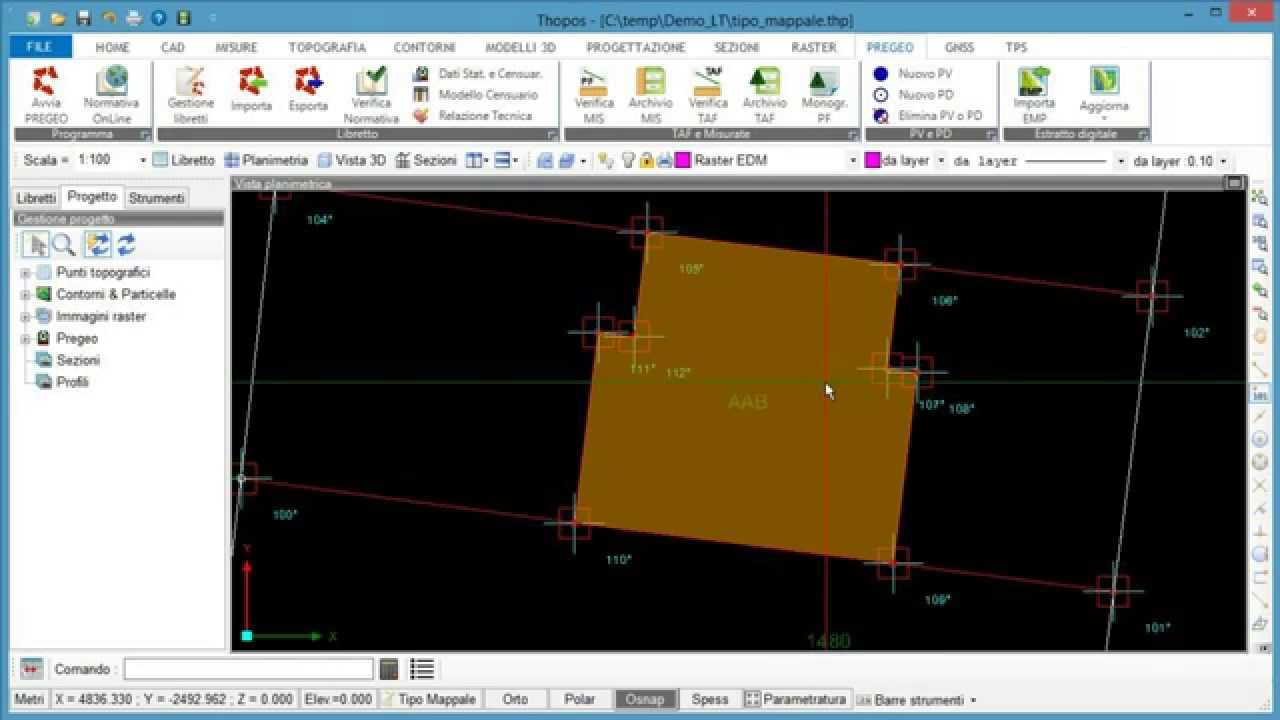Run Verifica TAF
Screen dimensions: 1280x720
pyautogui.click(x=708, y=94)
